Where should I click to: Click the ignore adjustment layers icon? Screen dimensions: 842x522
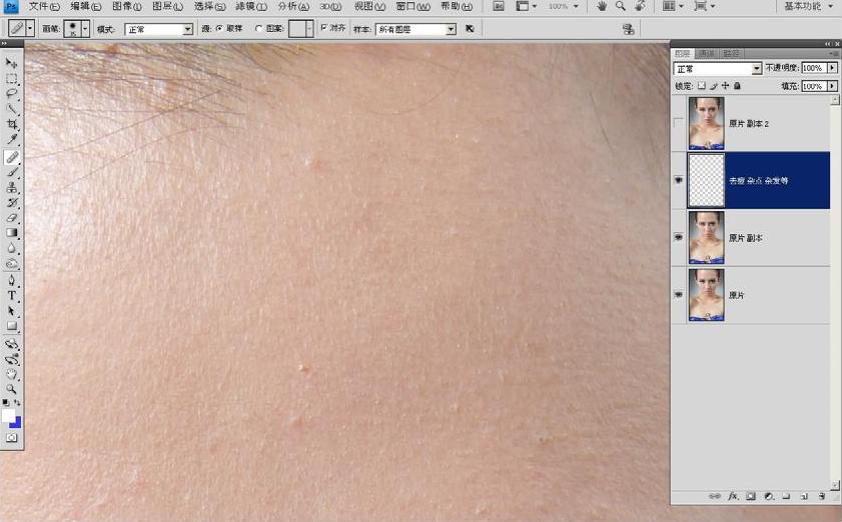(x=470, y=28)
